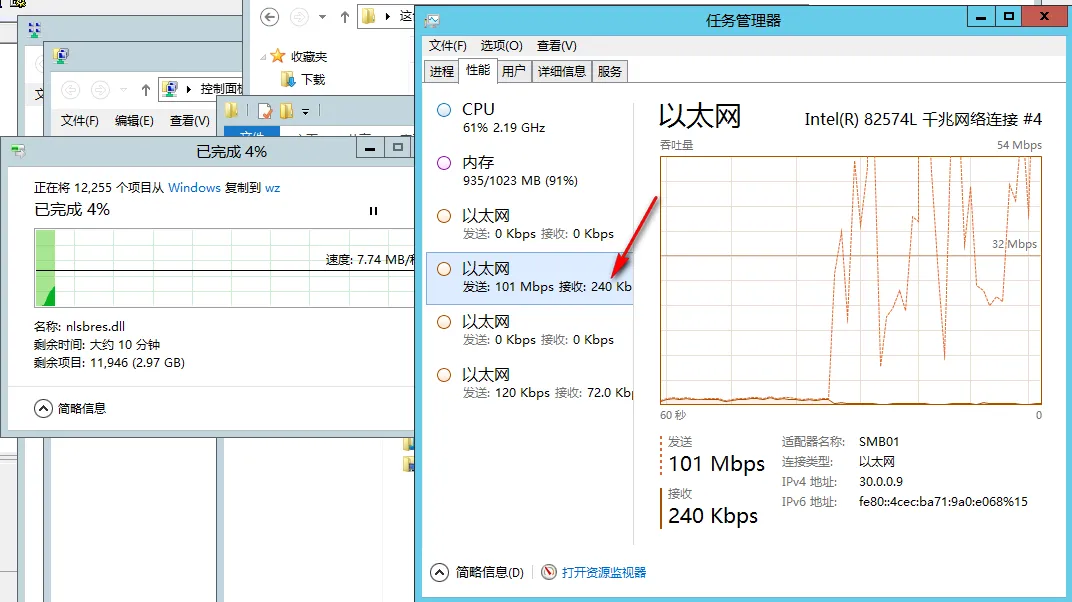Open 打开资源监视器 link
The width and height of the screenshot is (1072, 602).
click(x=604, y=573)
